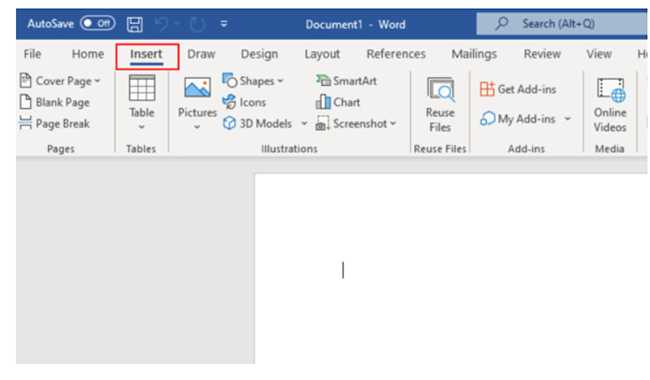
Task: Click the Document1 - Word title text
Action: [x=355, y=24]
